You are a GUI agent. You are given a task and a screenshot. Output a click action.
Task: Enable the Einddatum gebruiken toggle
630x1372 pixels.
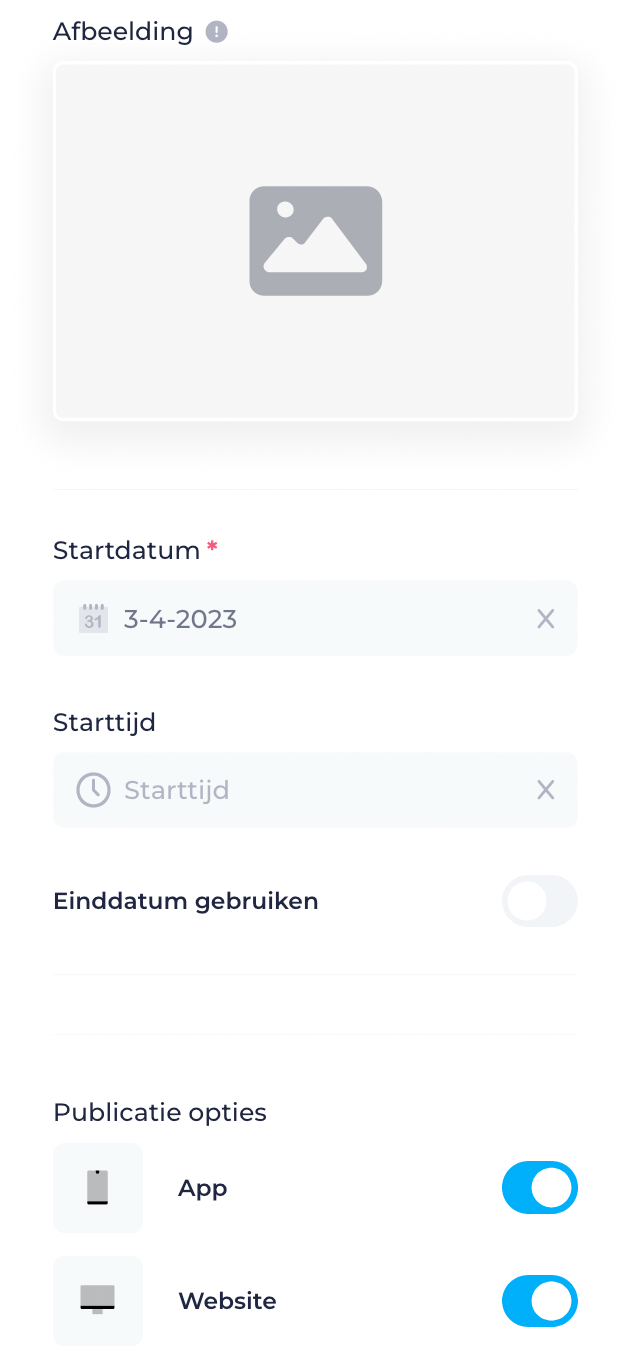pos(540,900)
